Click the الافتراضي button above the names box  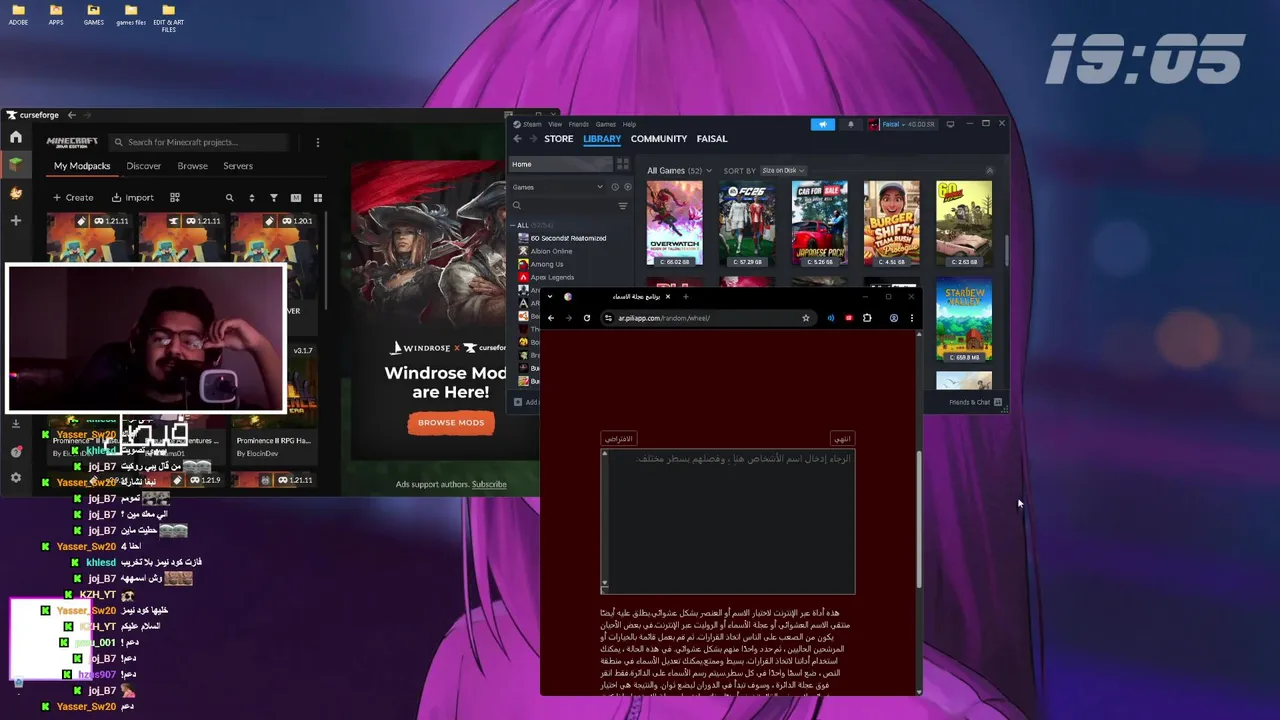click(x=619, y=439)
